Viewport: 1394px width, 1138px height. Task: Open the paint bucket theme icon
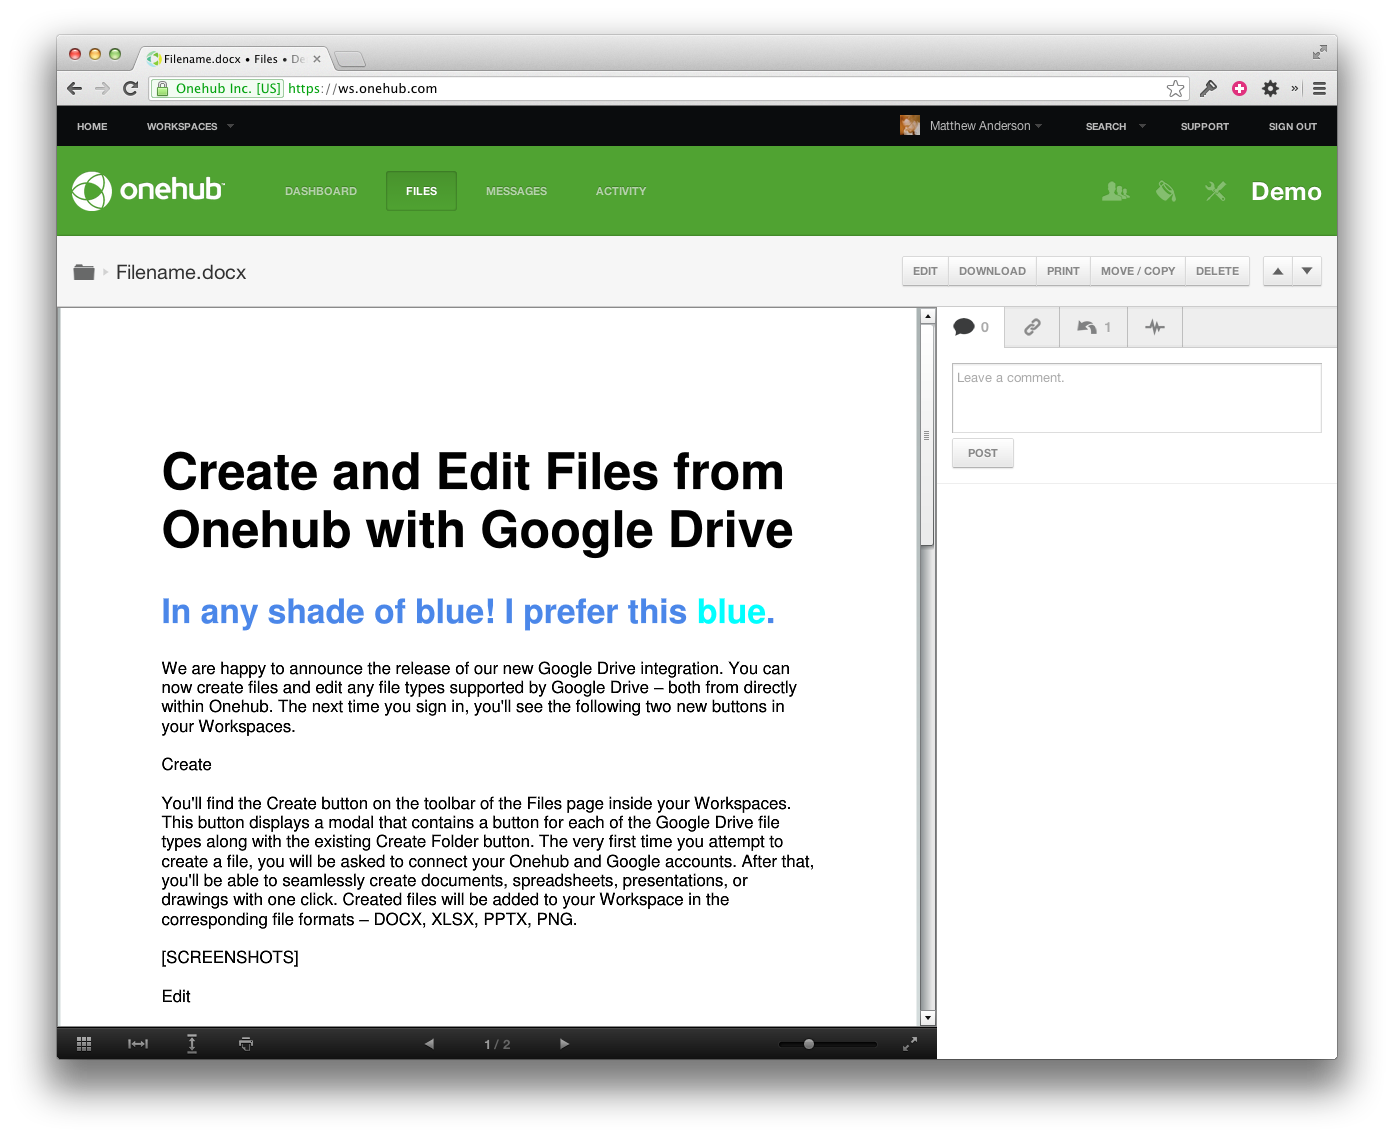tap(1166, 191)
